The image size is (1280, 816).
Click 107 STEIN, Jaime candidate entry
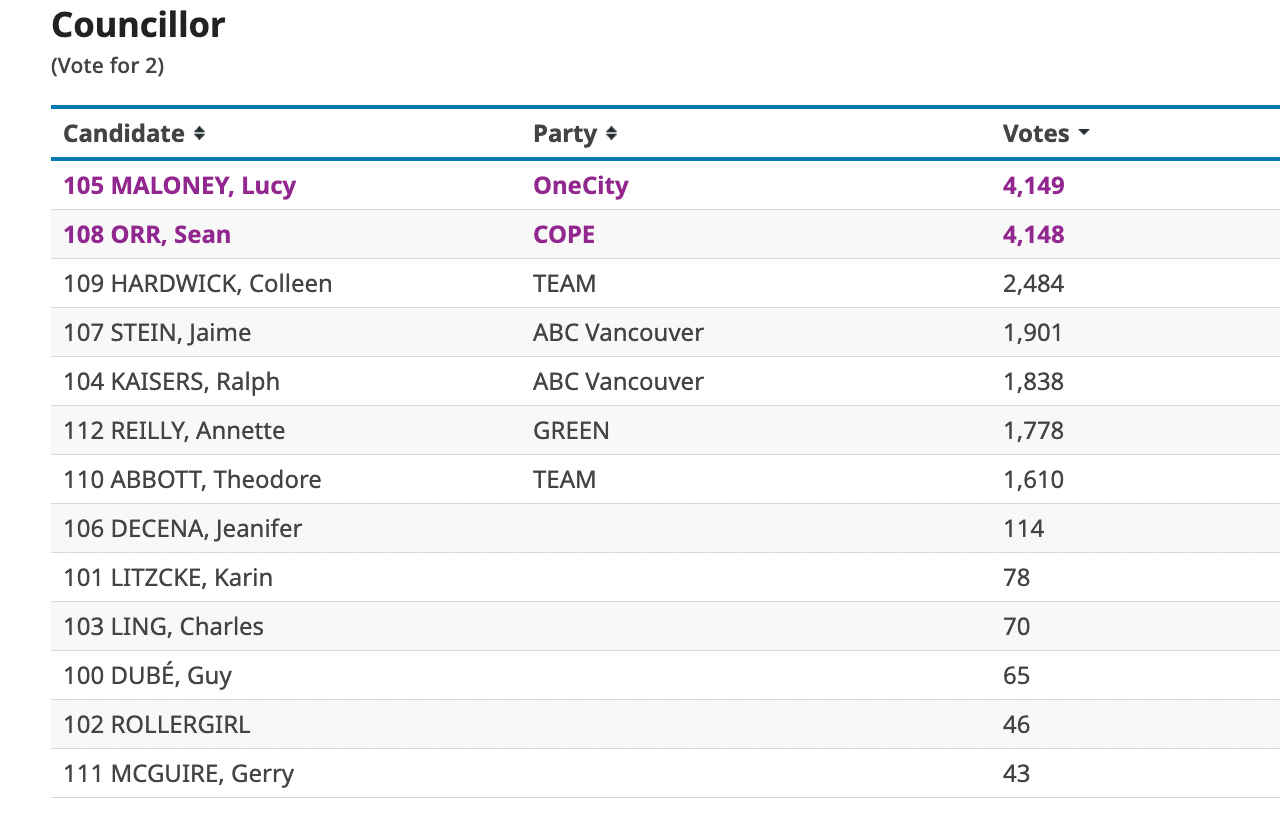[x=157, y=332]
